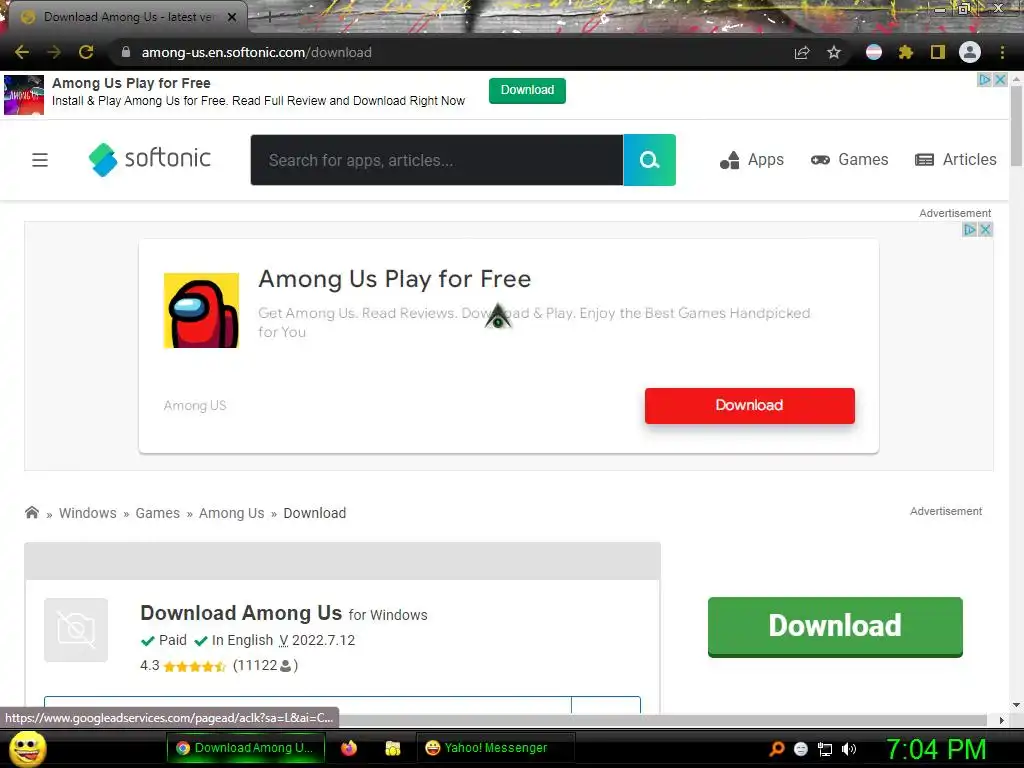The height and width of the screenshot is (768, 1024).
Task: Open the Games section
Action: click(850, 160)
